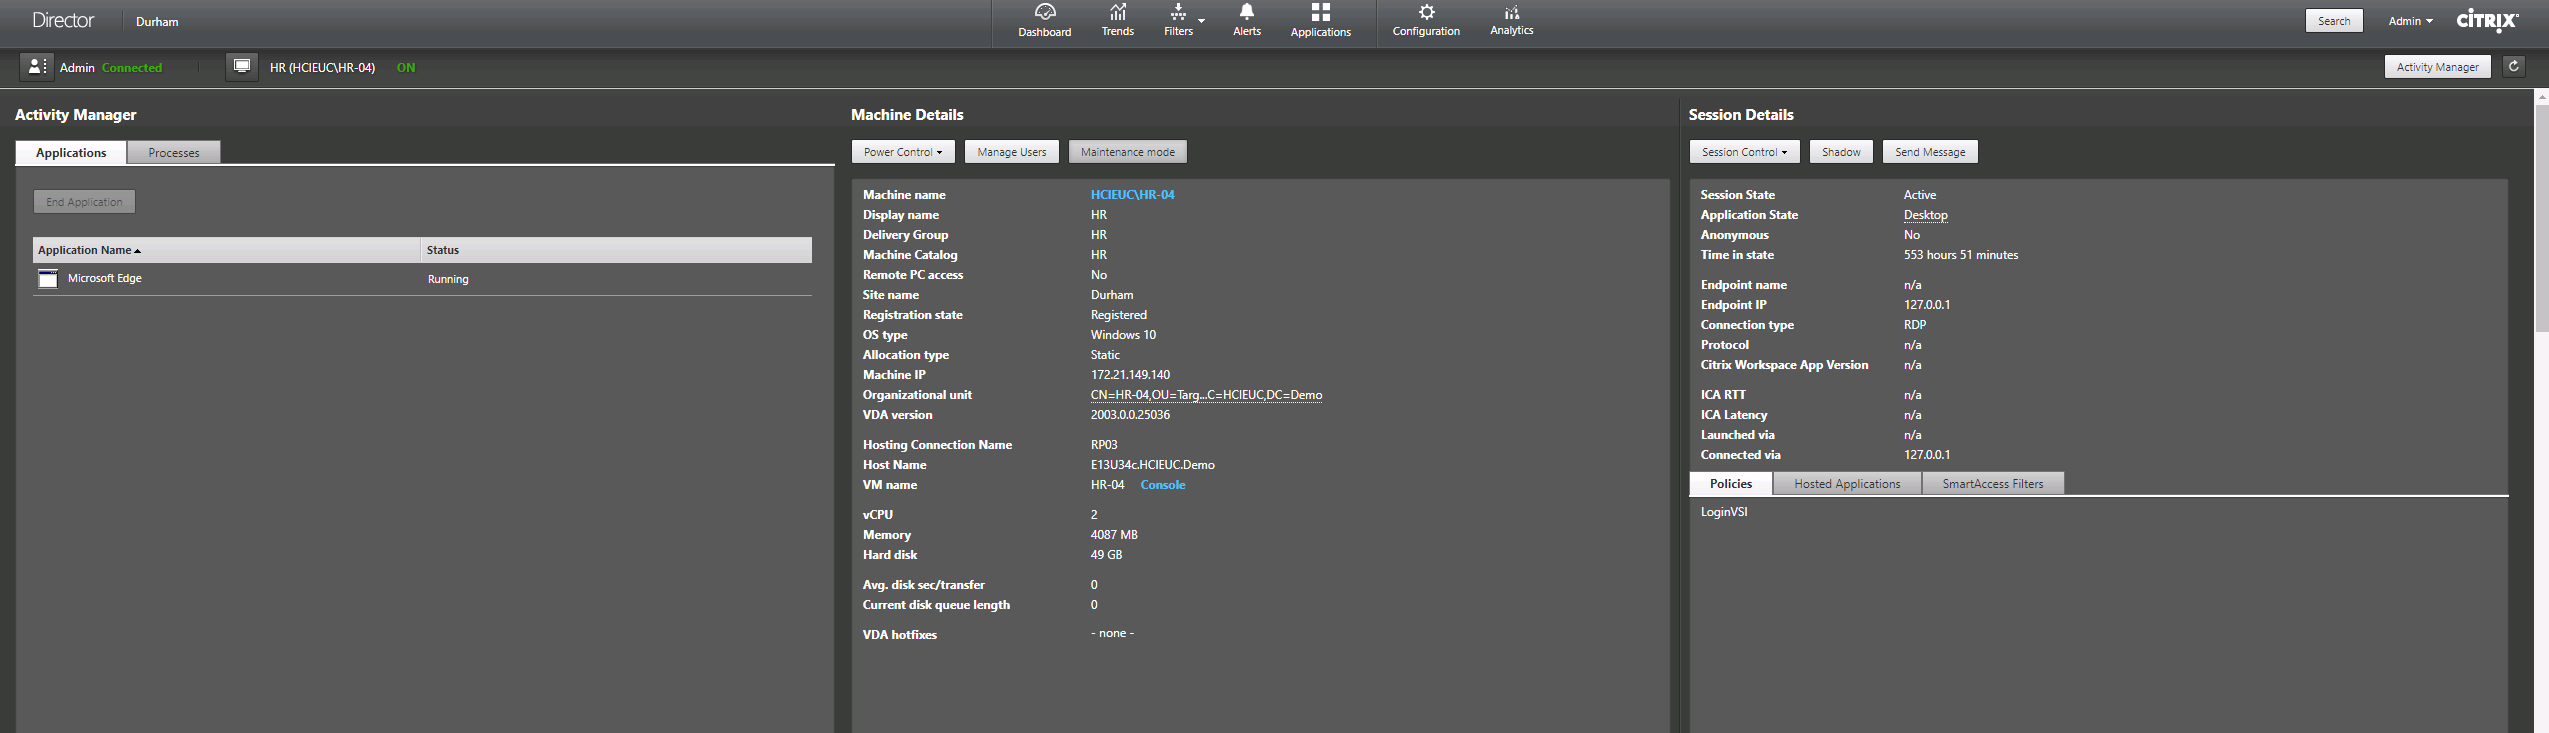Screen dimensions: 2549x733
Task: Select the SmartAccess Filters tab
Action: click(1992, 484)
